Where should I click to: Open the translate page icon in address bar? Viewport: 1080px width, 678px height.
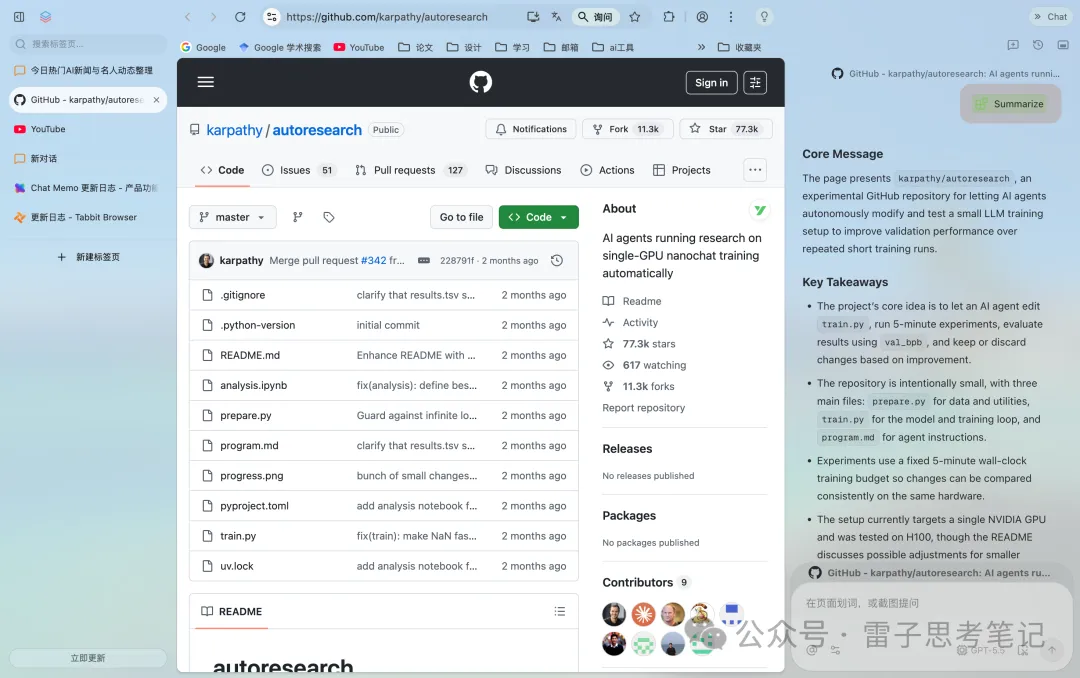coord(557,17)
